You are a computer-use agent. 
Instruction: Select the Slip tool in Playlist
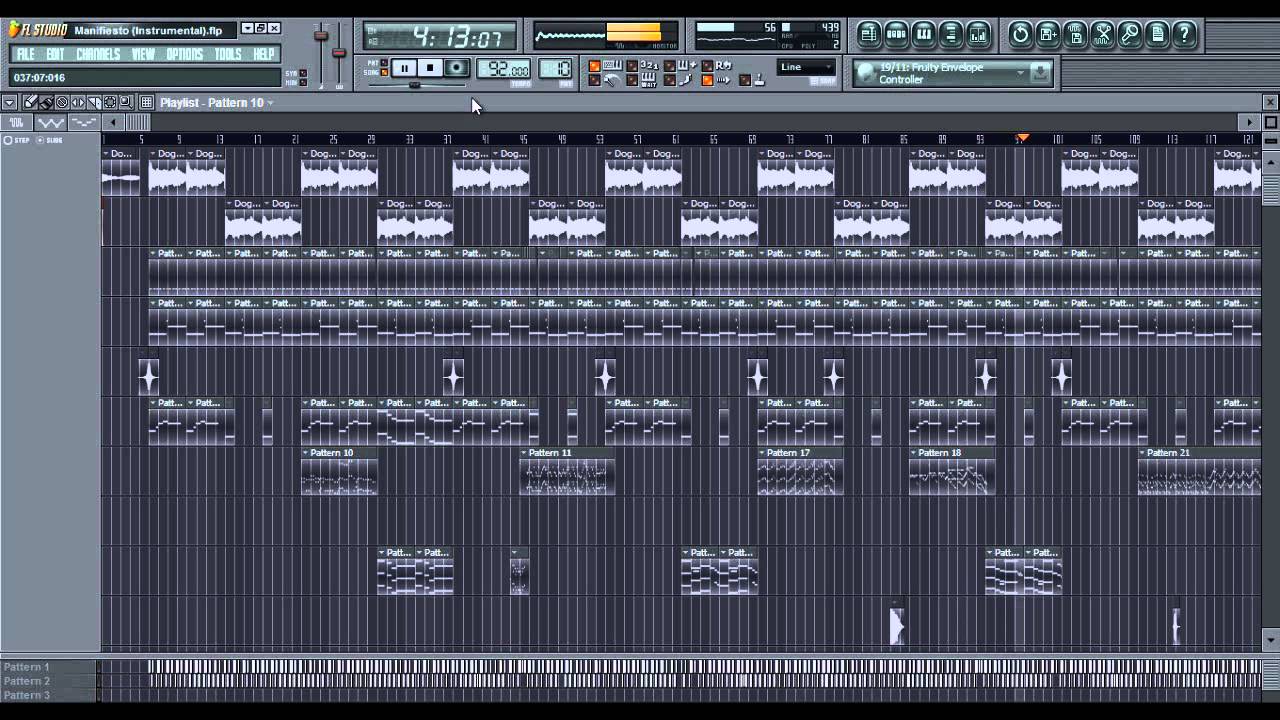[x=78, y=102]
